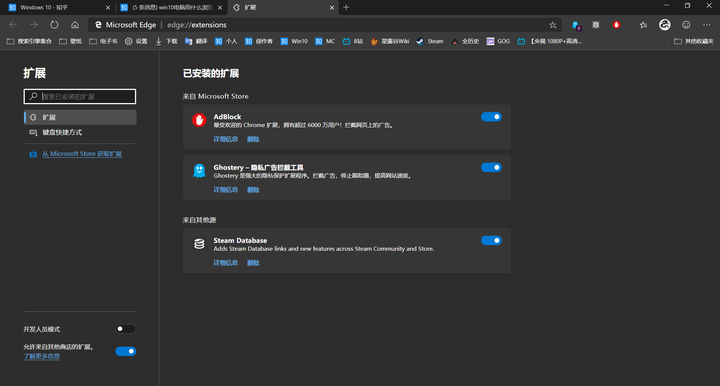Open the 从 Microsoft Store 获取扩展 link
The width and height of the screenshot is (720, 386).
82,154
